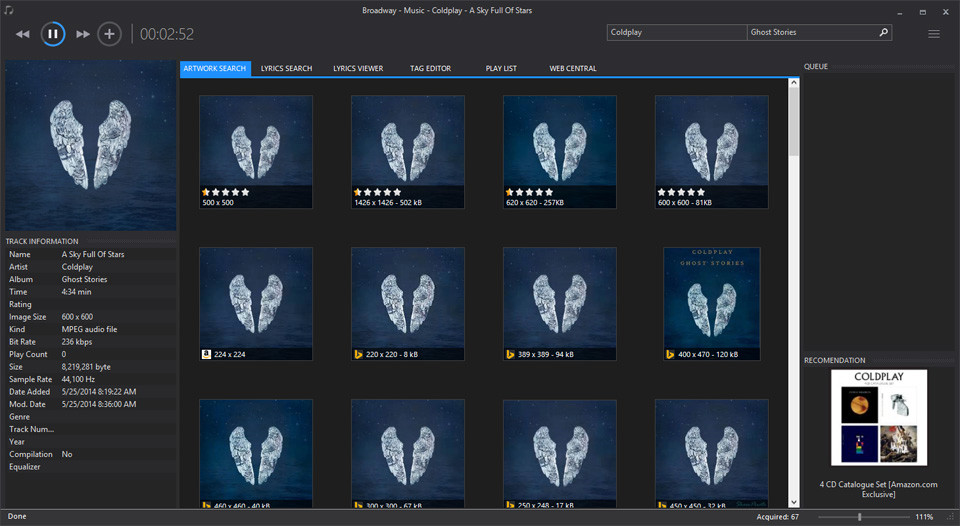
Task: Select the 620 x 620 artwork thumbnail
Action: tap(560, 152)
